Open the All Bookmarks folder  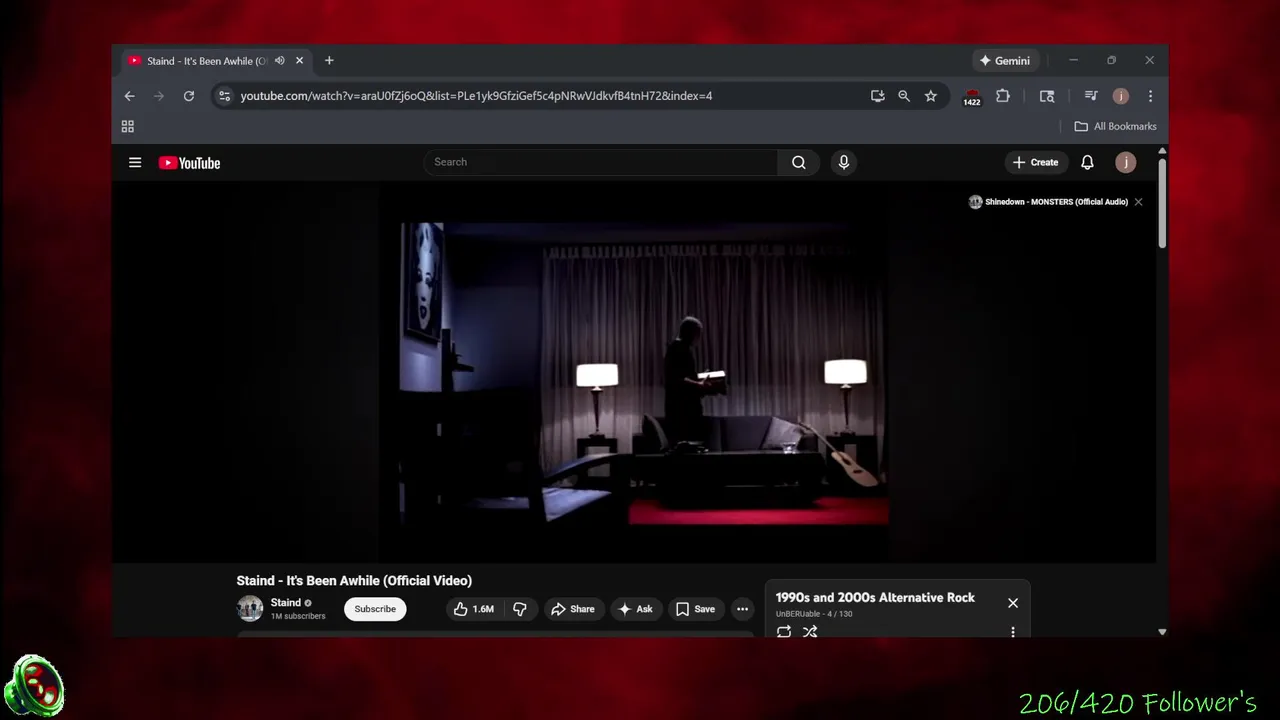(1115, 126)
